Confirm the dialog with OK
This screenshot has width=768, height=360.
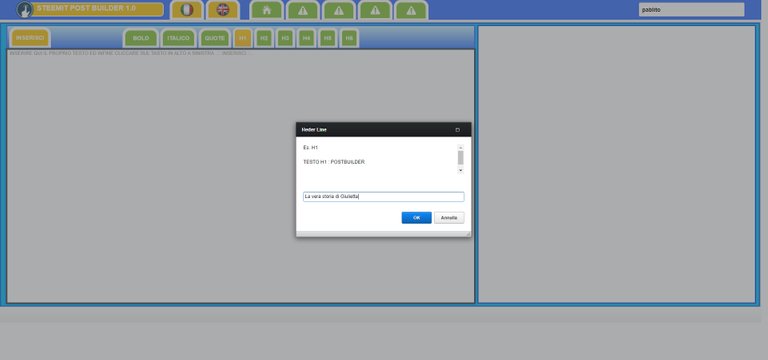(x=416, y=218)
